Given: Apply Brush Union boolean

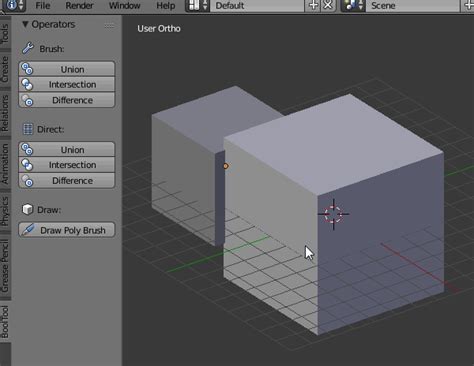Looking at the screenshot, I should [67, 69].
